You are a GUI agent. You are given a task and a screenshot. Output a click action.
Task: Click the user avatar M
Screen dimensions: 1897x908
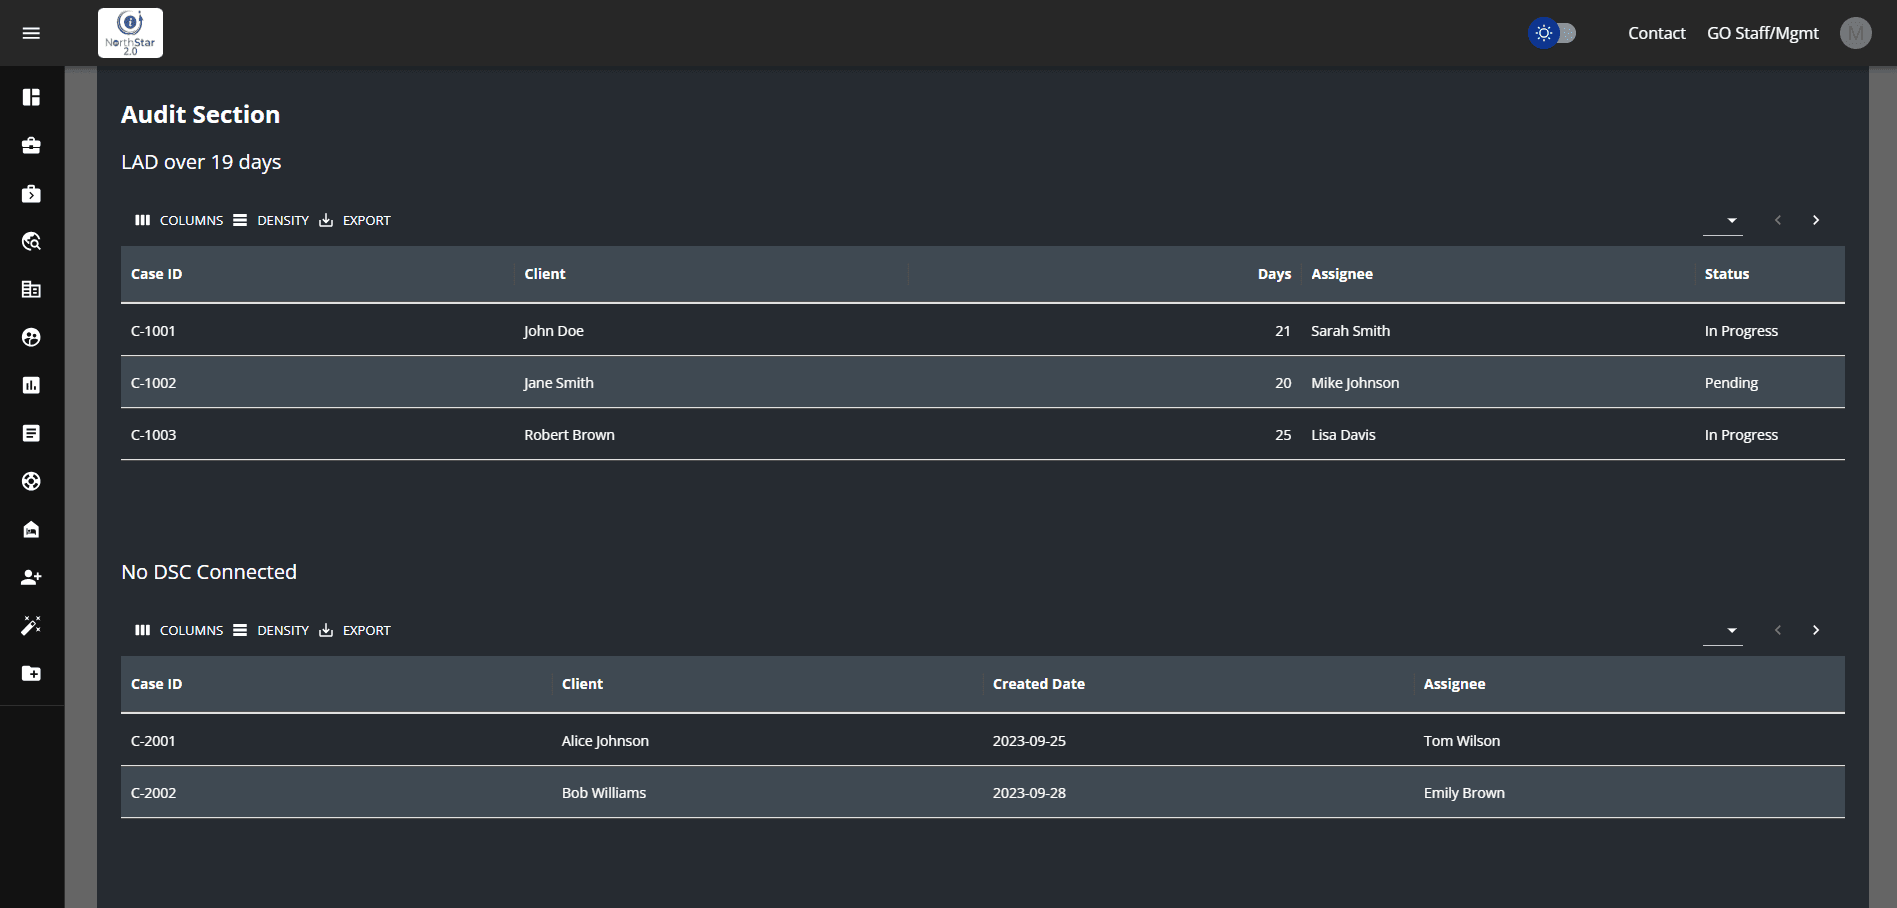tap(1855, 33)
